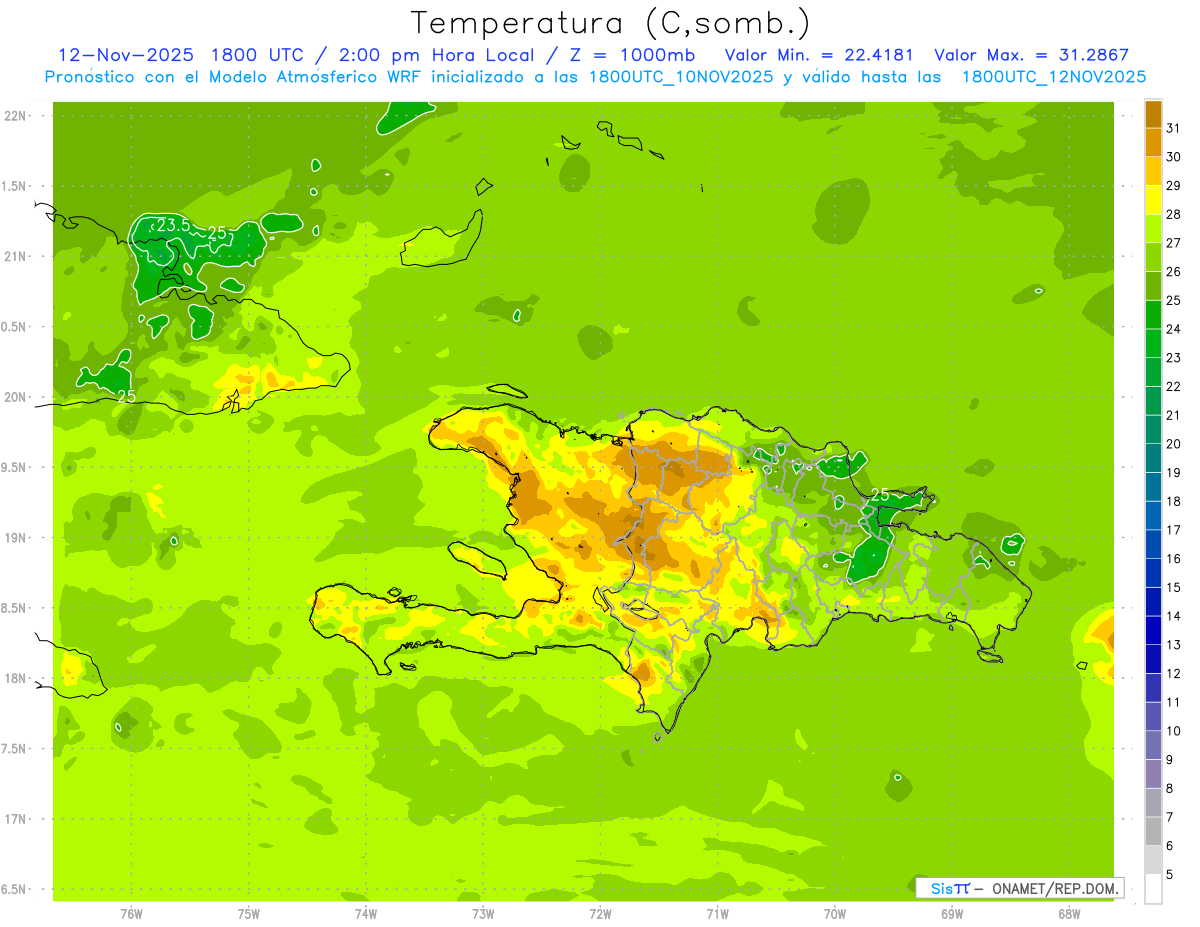The image size is (1200, 927).
Task: Pick the lime swatch between 27 and 28
Action: (x=1153, y=228)
